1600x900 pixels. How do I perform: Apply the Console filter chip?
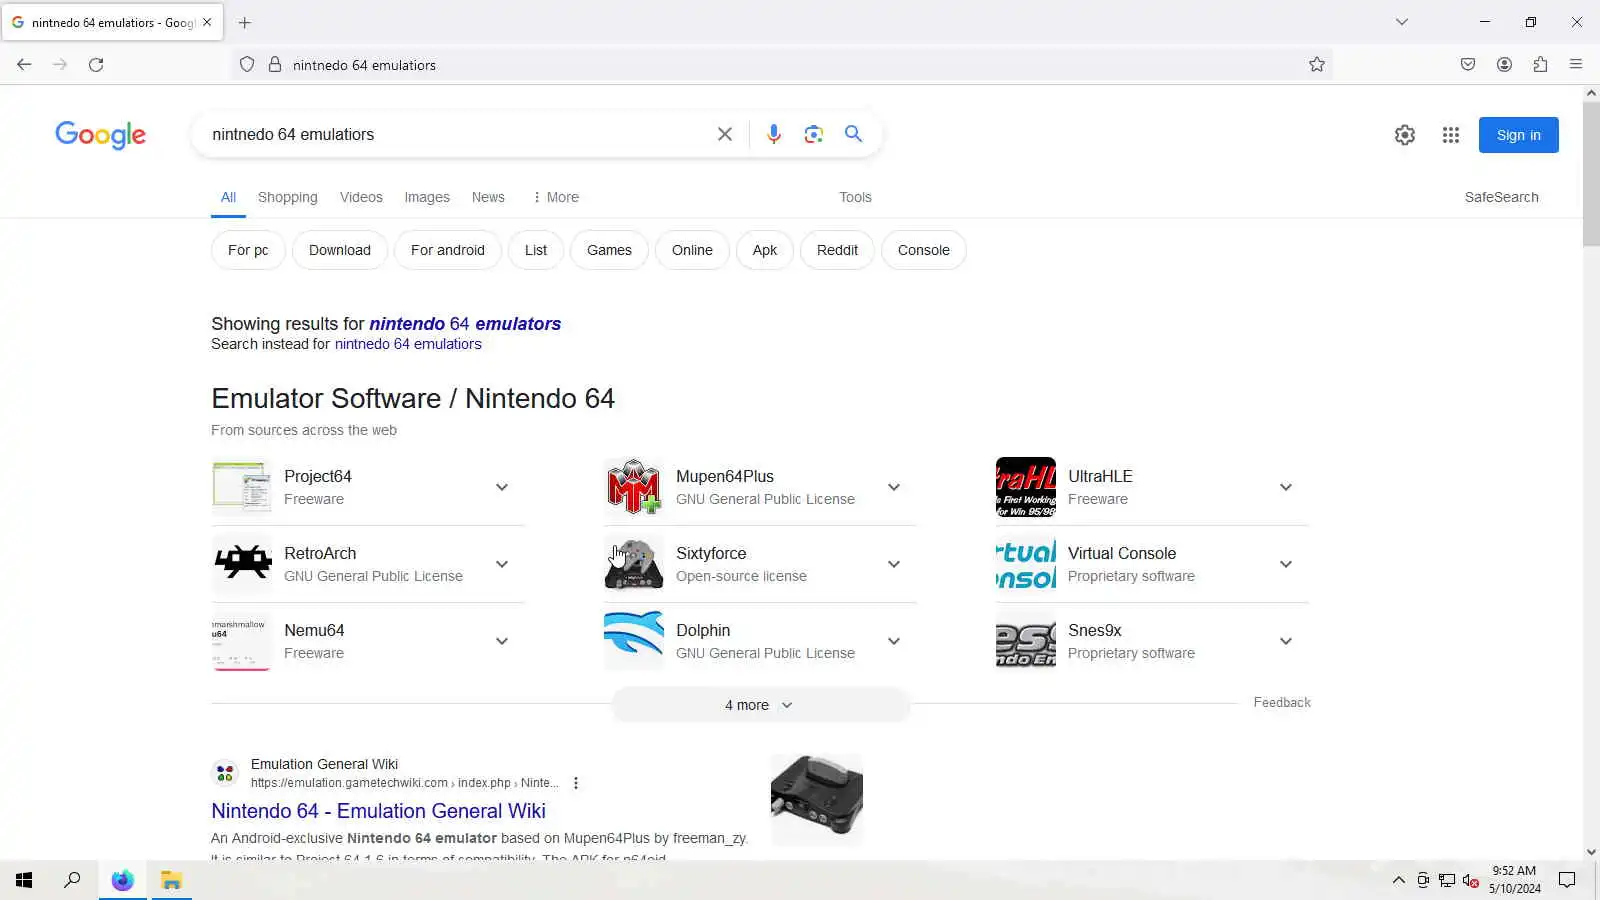(924, 250)
